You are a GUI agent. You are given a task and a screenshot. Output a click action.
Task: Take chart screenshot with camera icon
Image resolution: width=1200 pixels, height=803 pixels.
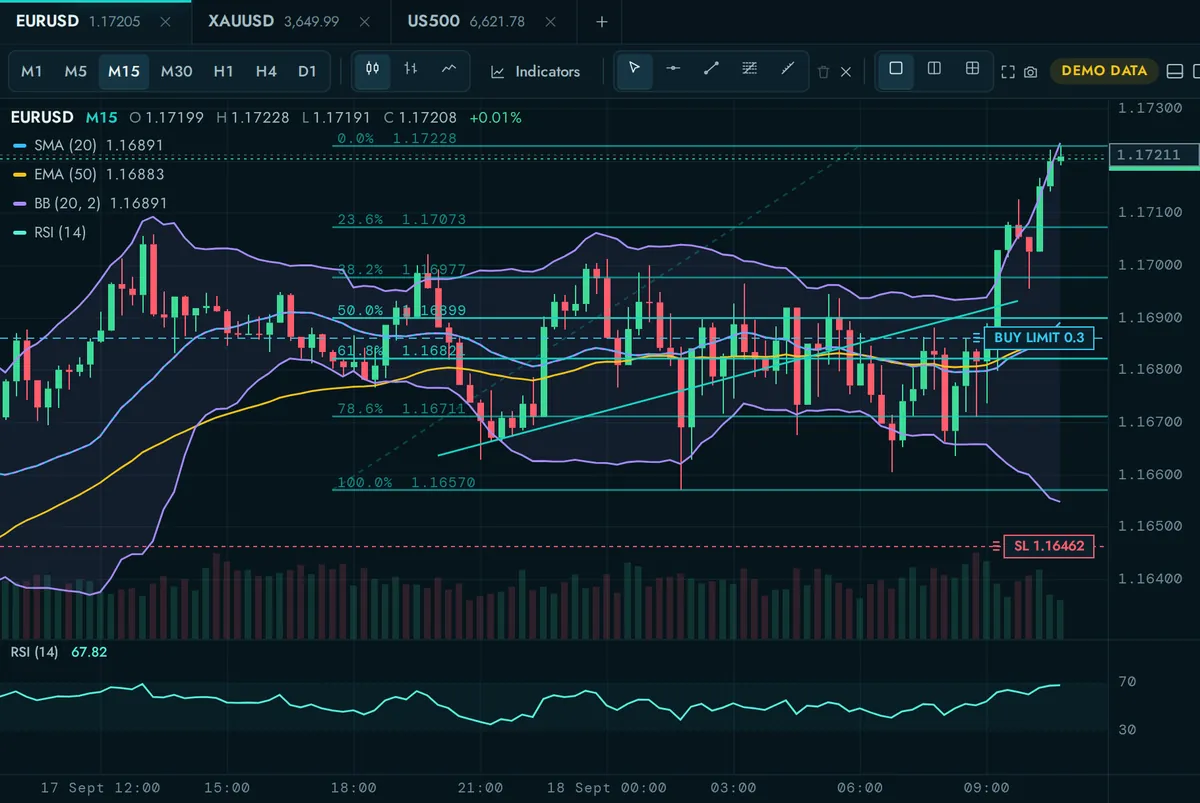(x=1031, y=72)
